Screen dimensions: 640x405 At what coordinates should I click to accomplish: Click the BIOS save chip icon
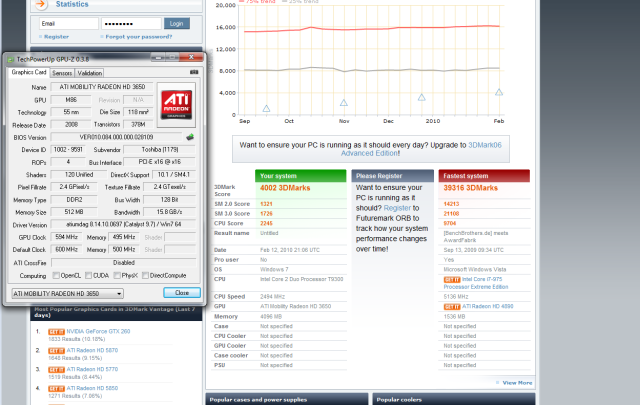[190, 137]
